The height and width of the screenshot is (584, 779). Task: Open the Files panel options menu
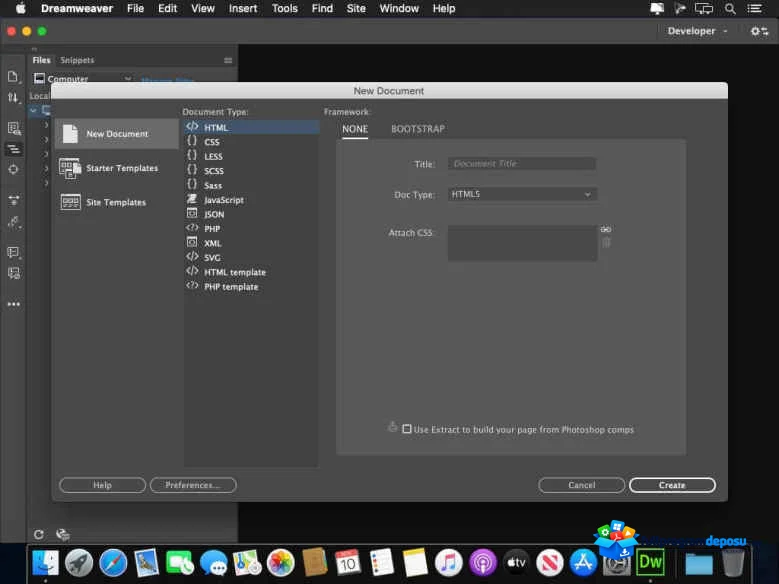coord(228,60)
